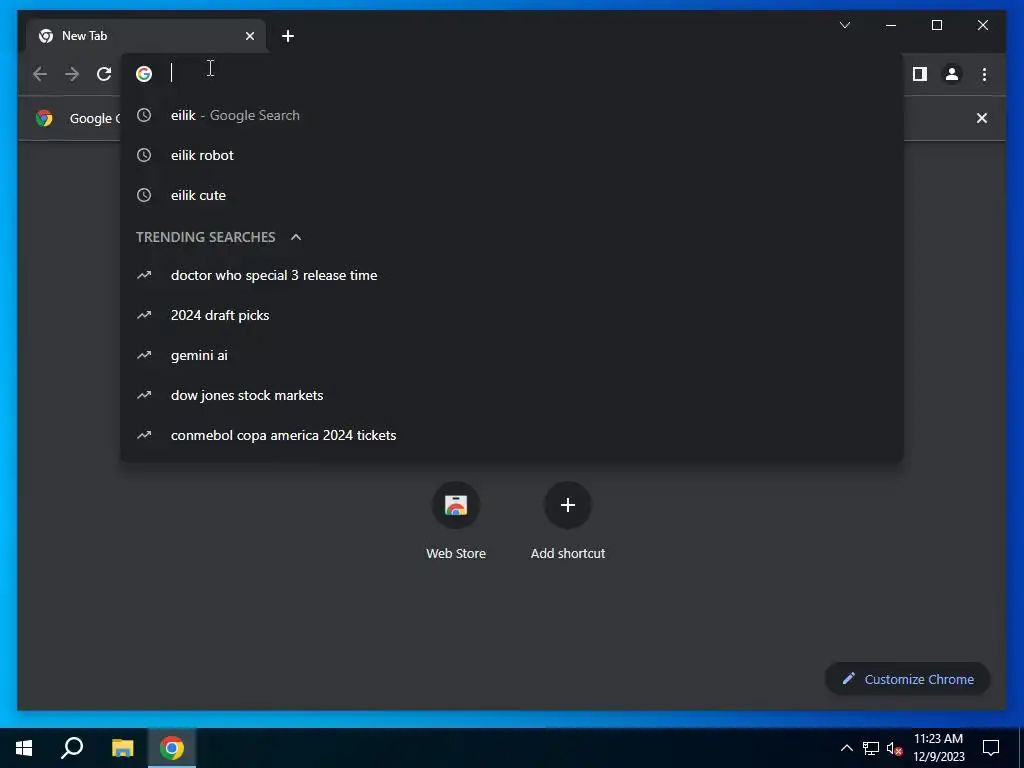Click the Google logo in the address bar
Viewport: 1024px width, 768px height.
pyautogui.click(x=144, y=74)
